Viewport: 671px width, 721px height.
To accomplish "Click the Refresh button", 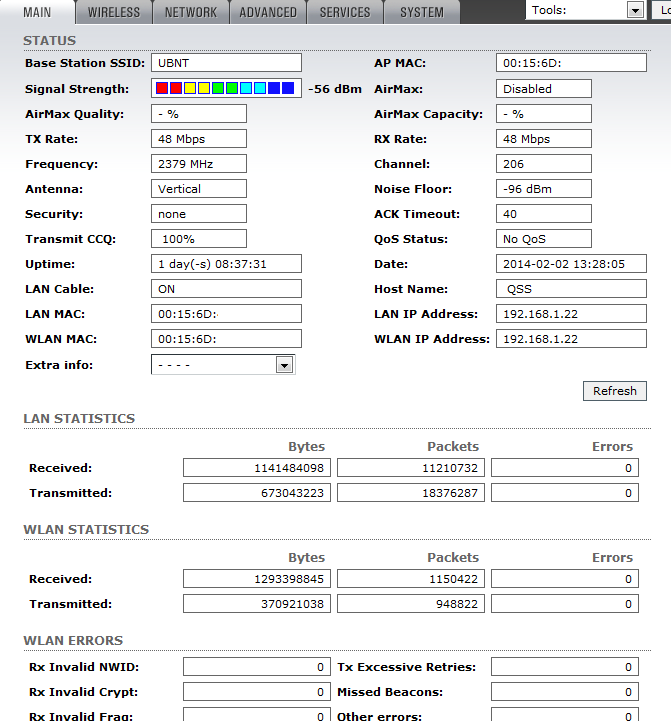I will (614, 391).
